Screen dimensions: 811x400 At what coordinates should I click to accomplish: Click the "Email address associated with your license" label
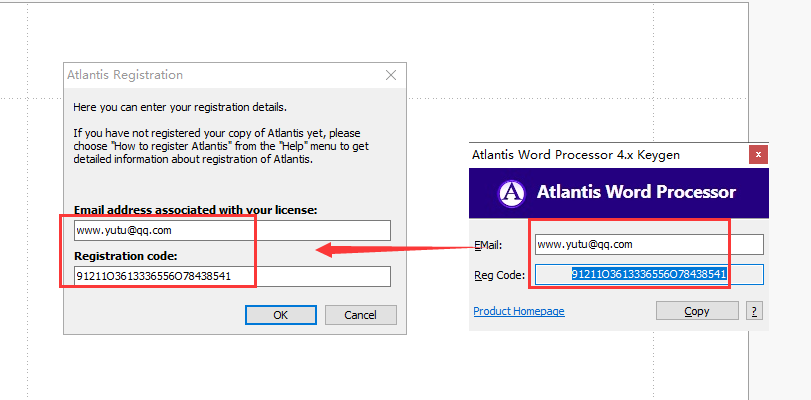click(195, 210)
